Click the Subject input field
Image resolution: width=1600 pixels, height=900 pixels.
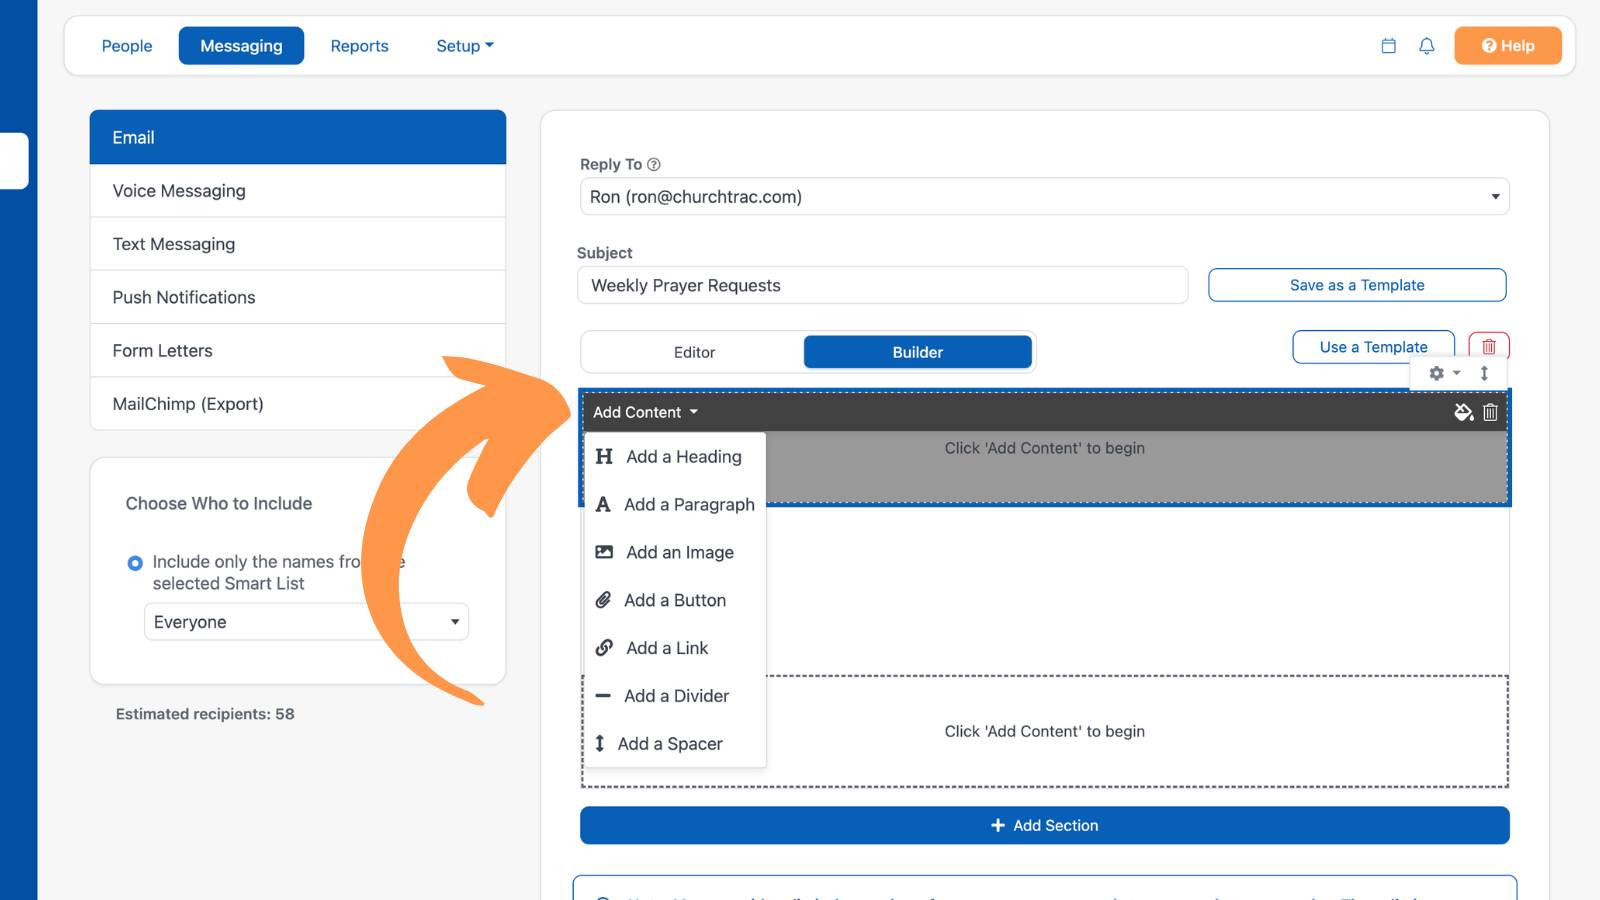(882, 285)
